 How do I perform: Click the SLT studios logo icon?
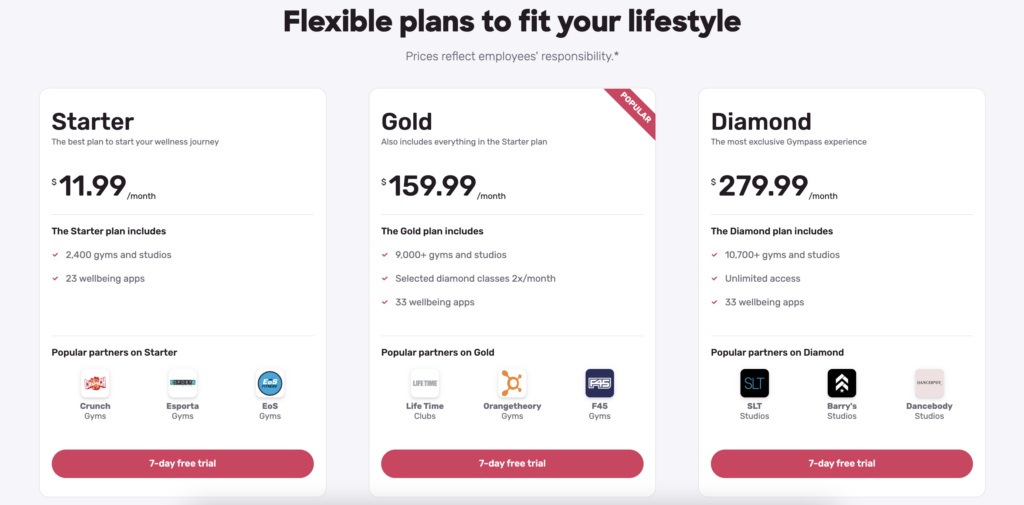[754, 383]
